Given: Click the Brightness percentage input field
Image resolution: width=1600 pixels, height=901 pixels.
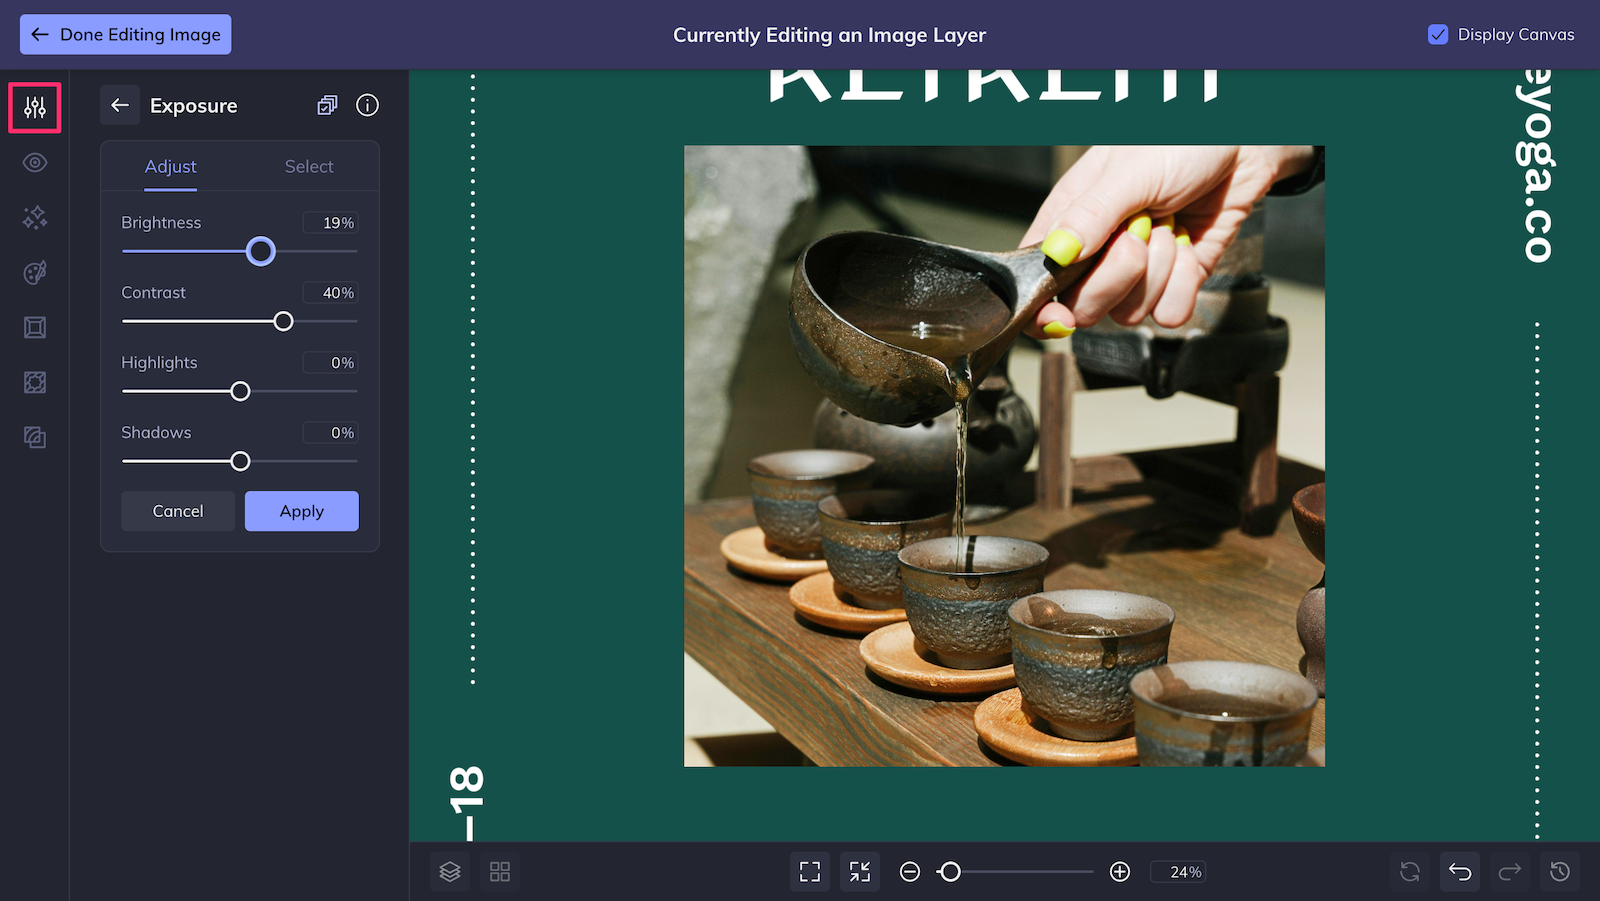Looking at the screenshot, I should coord(331,223).
